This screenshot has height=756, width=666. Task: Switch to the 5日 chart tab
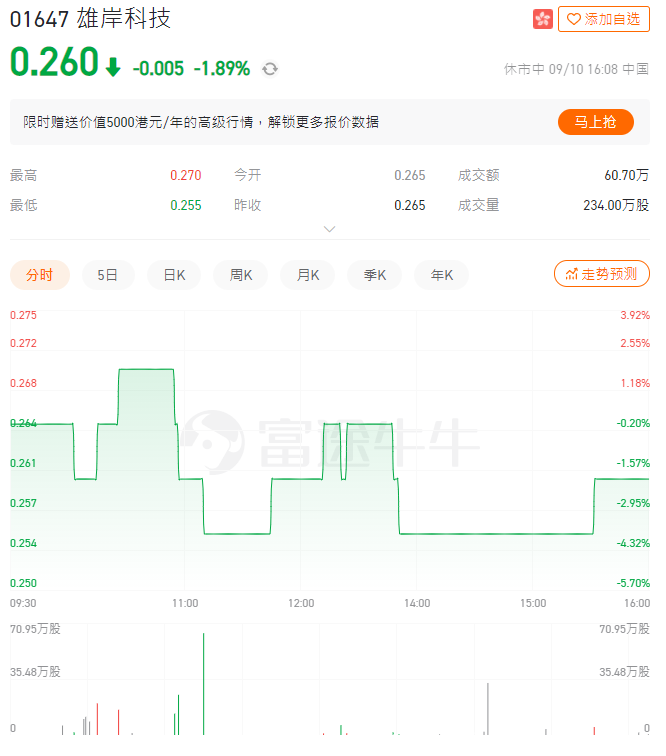point(107,275)
